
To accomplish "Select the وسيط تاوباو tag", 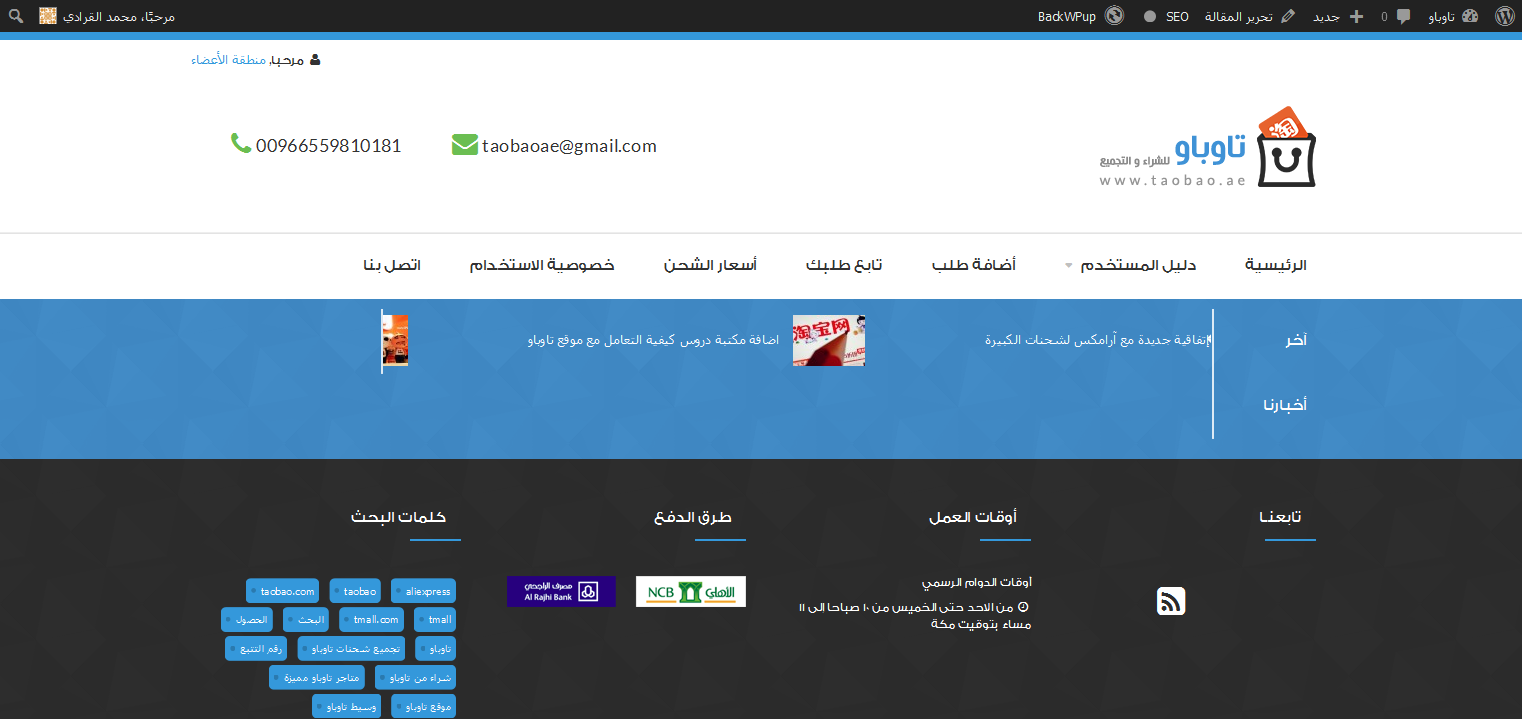I will tap(346, 706).
